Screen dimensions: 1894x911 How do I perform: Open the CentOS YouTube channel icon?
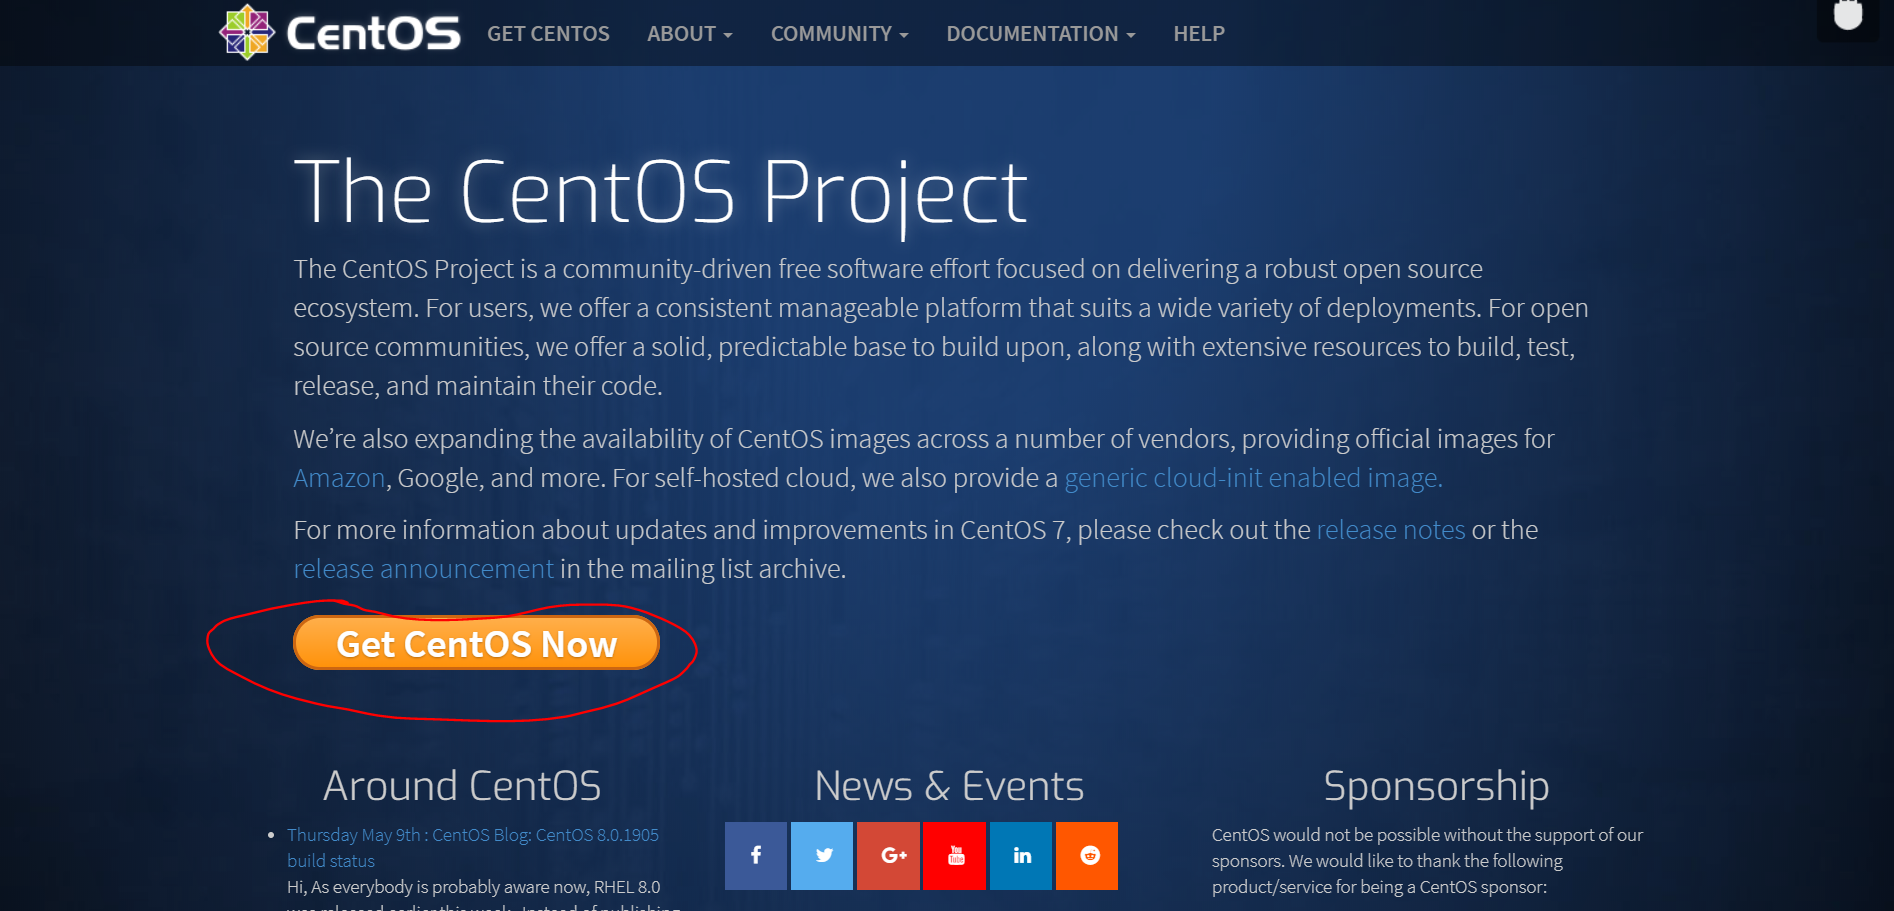[x=954, y=856]
